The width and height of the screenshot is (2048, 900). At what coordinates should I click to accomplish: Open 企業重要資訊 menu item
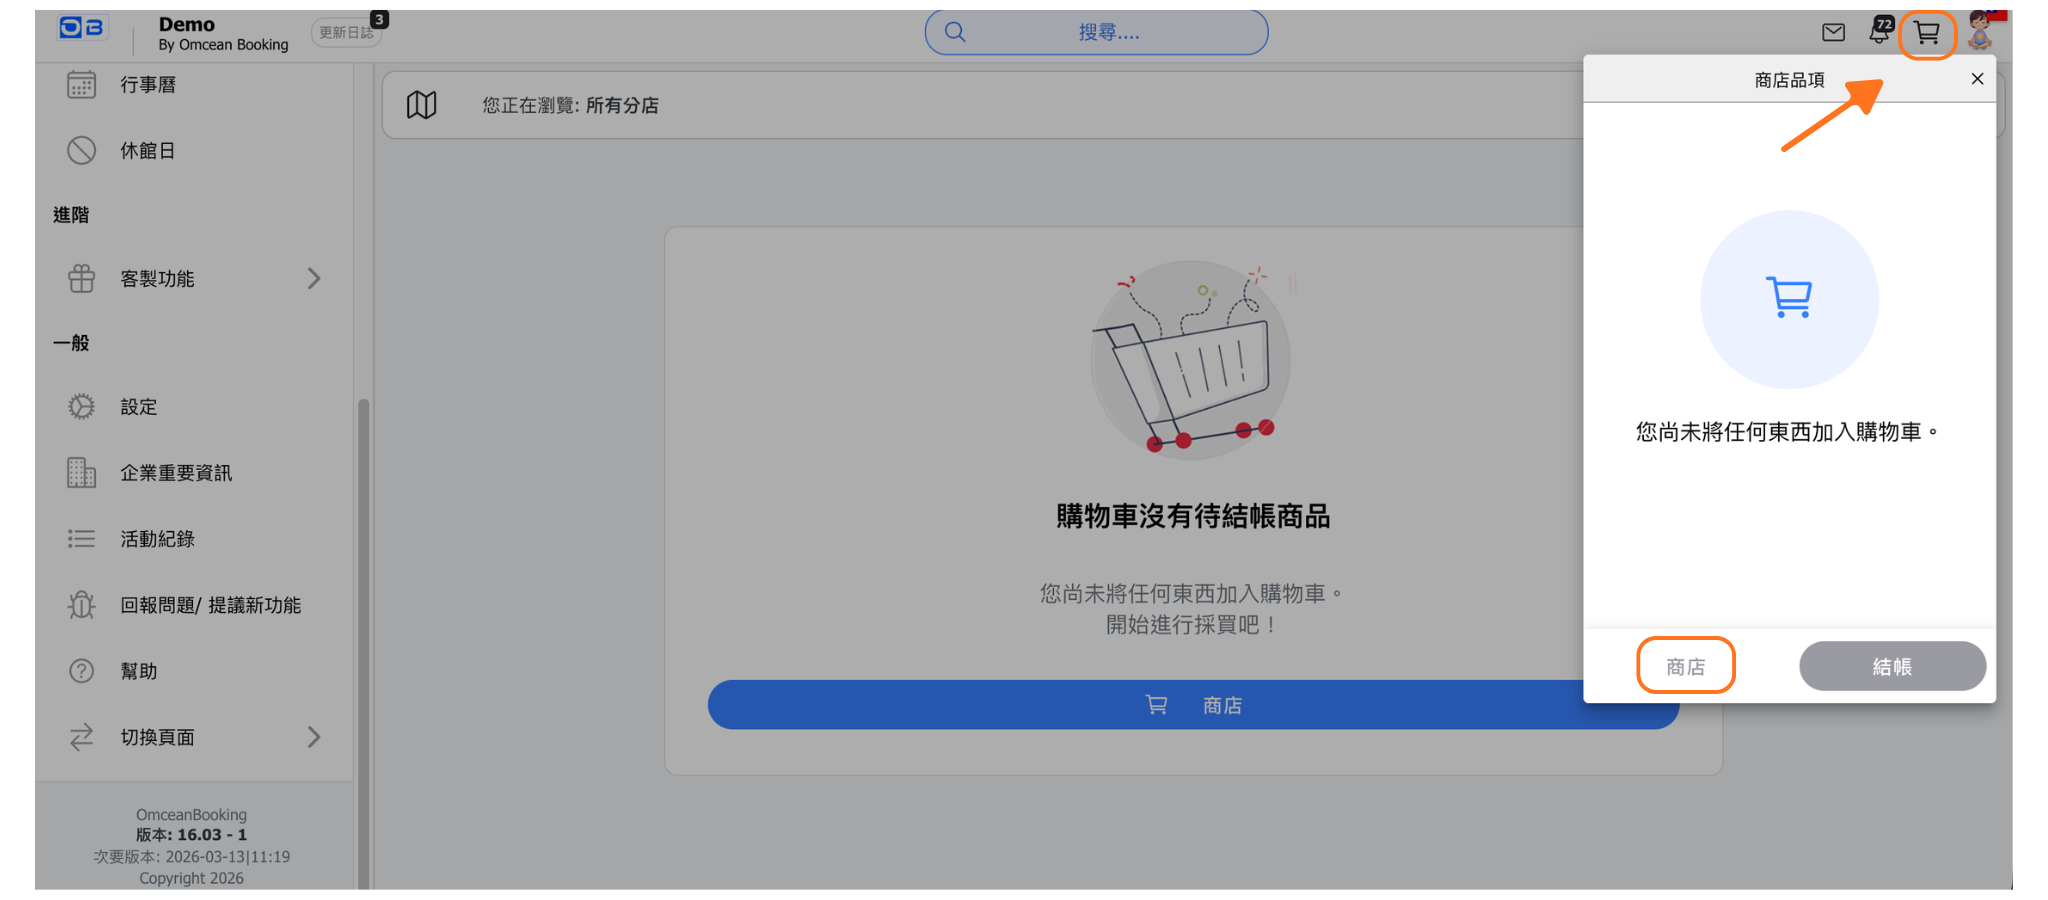click(176, 473)
